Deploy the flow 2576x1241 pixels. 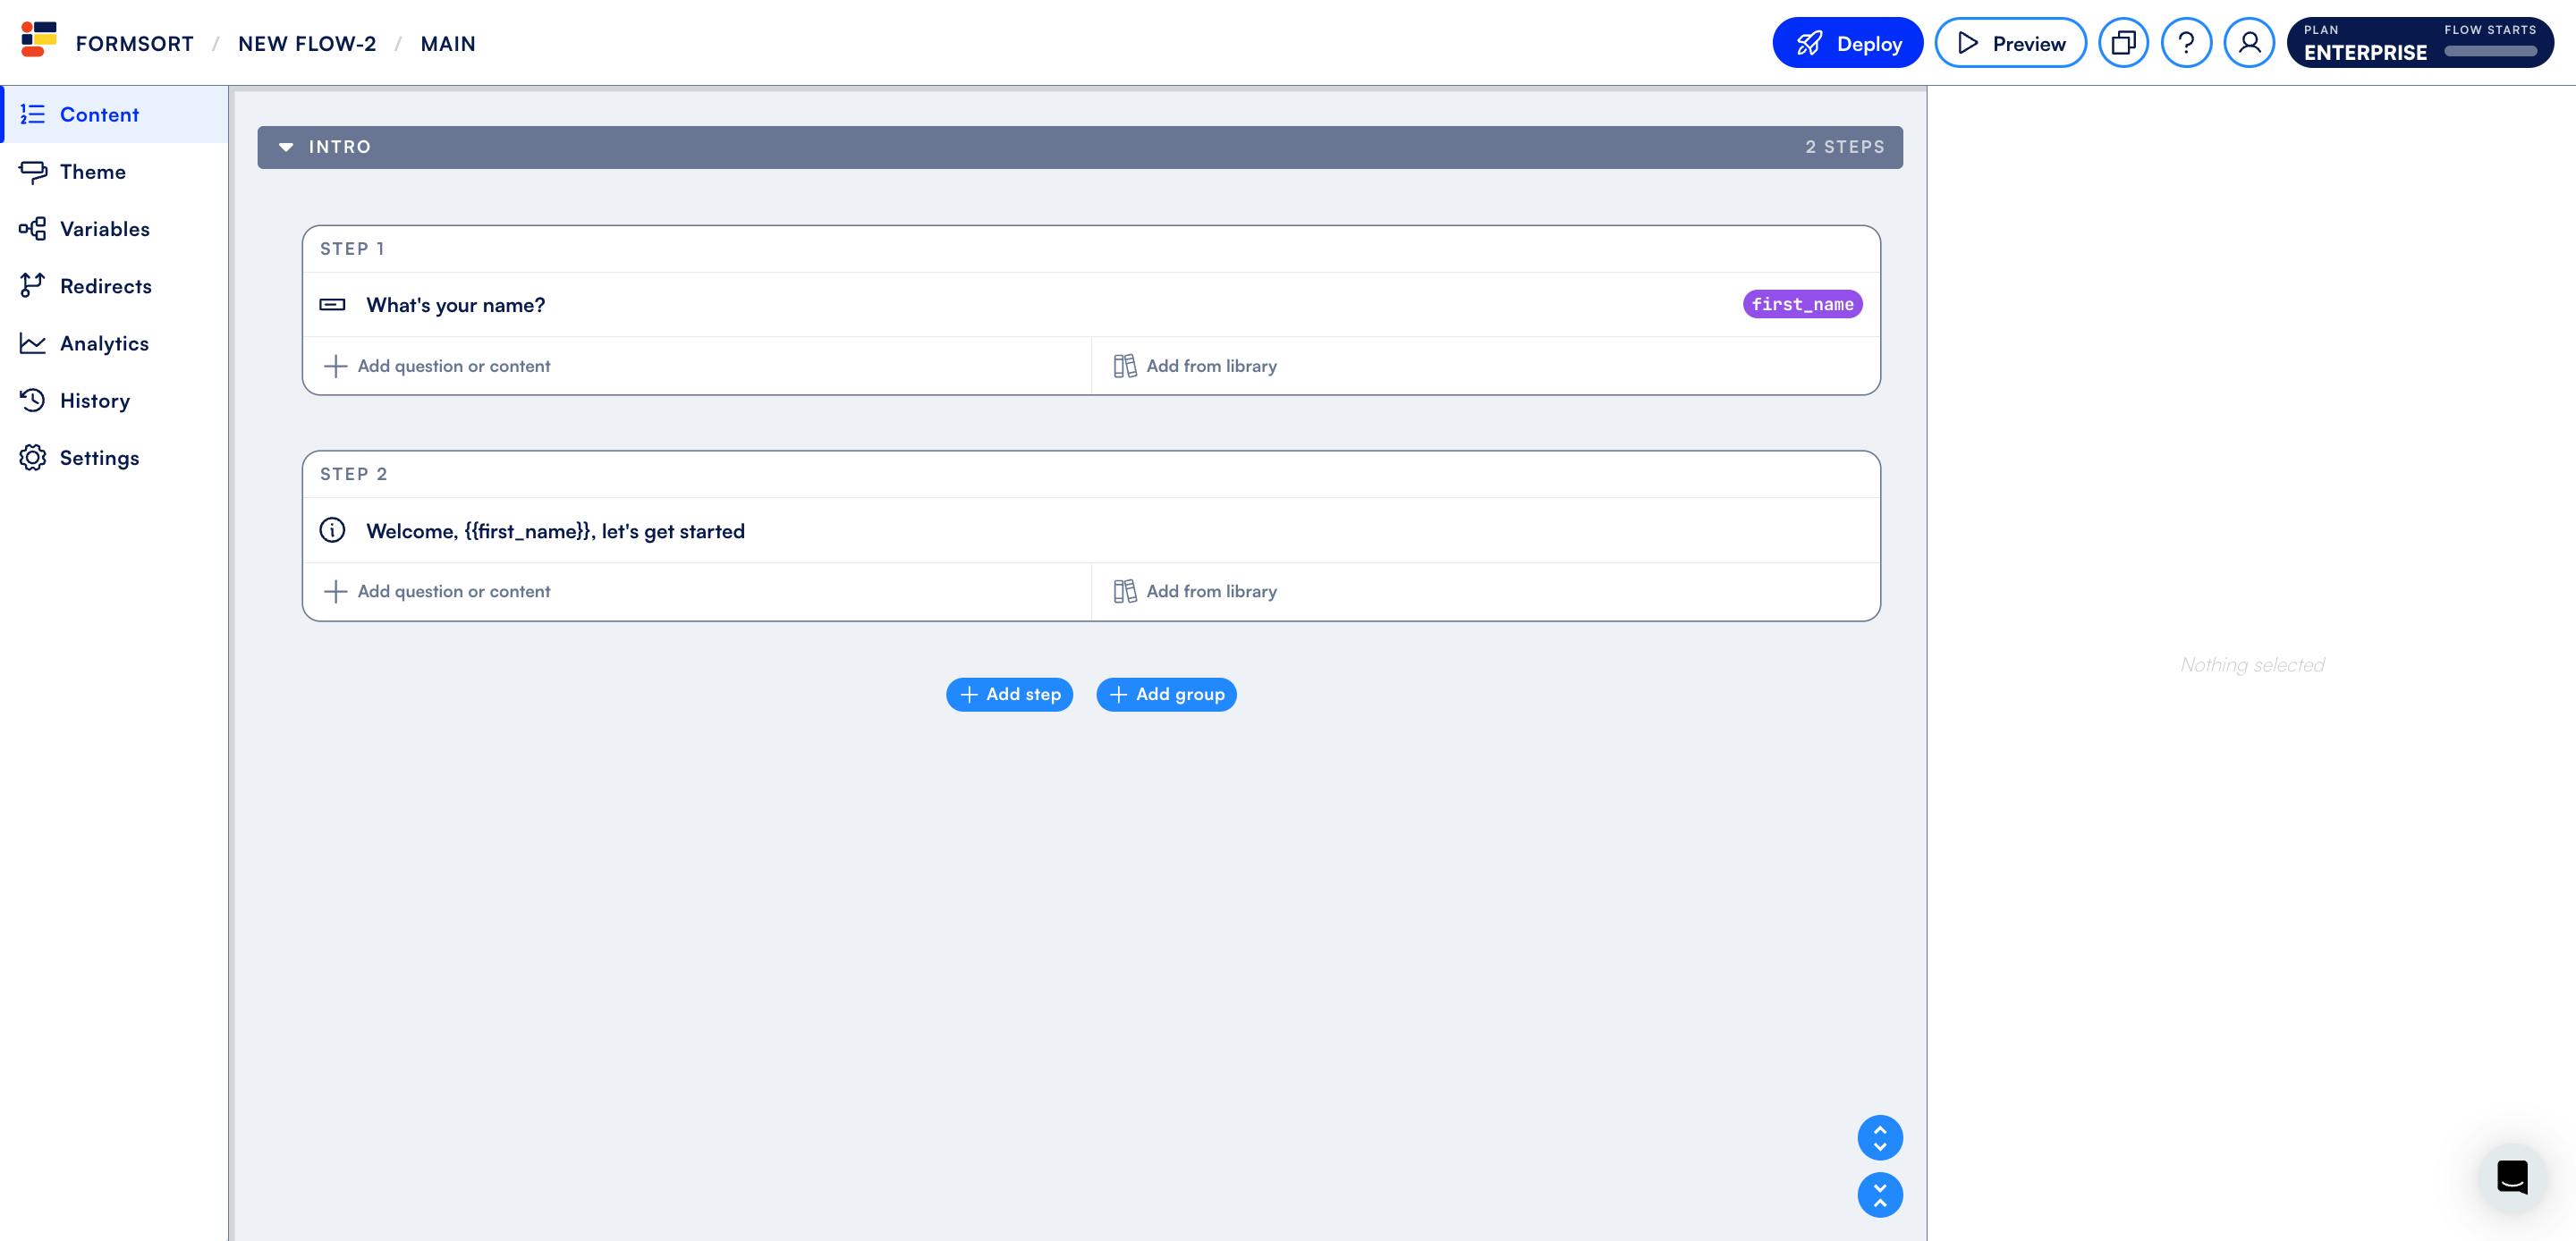point(1847,43)
